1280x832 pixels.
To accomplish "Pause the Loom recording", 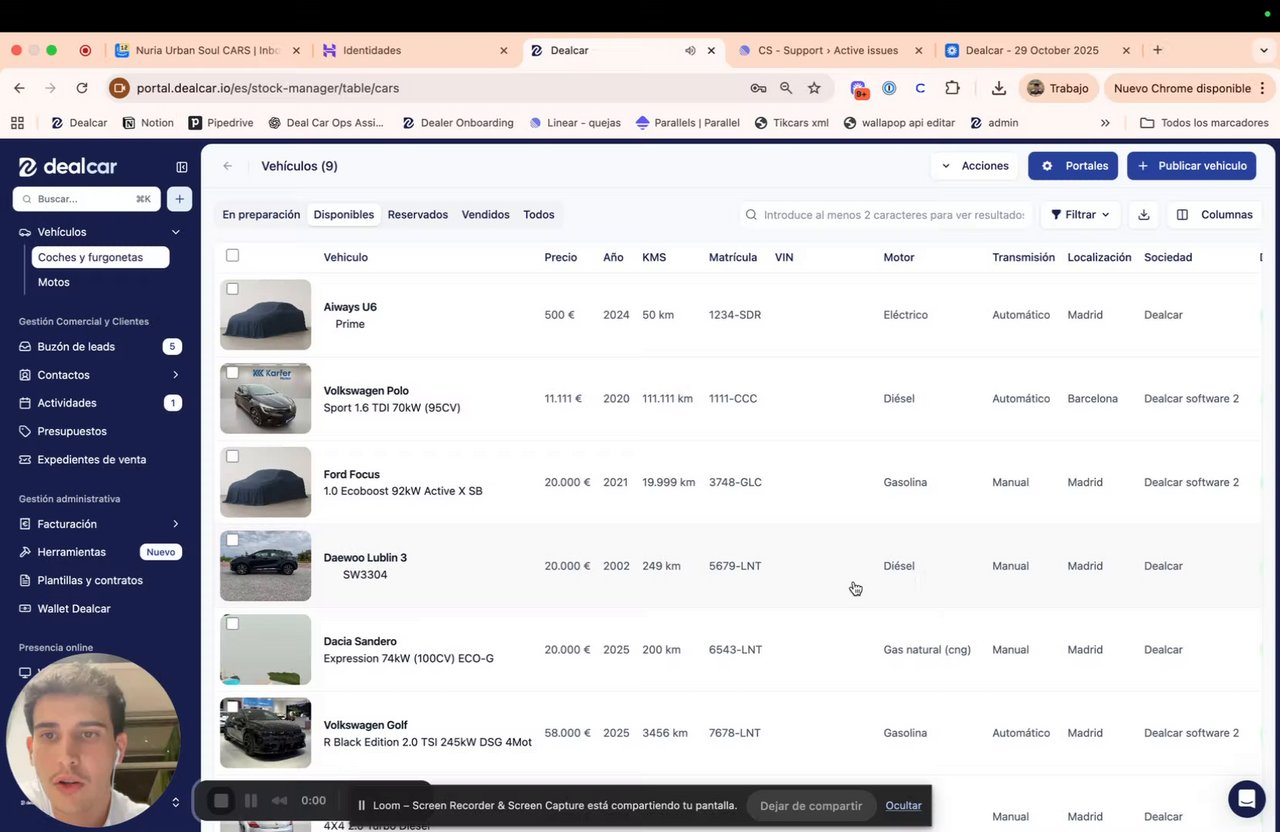I will tap(251, 801).
